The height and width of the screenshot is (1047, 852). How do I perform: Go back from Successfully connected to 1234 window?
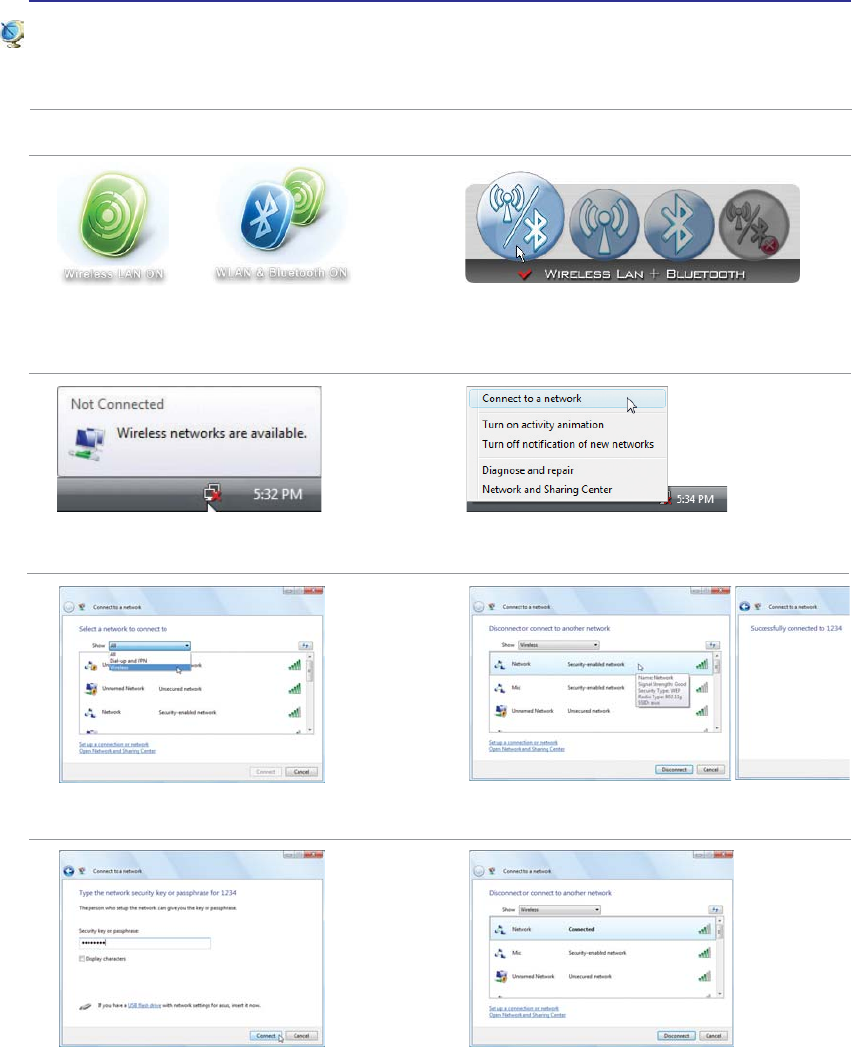tap(744, 606)
